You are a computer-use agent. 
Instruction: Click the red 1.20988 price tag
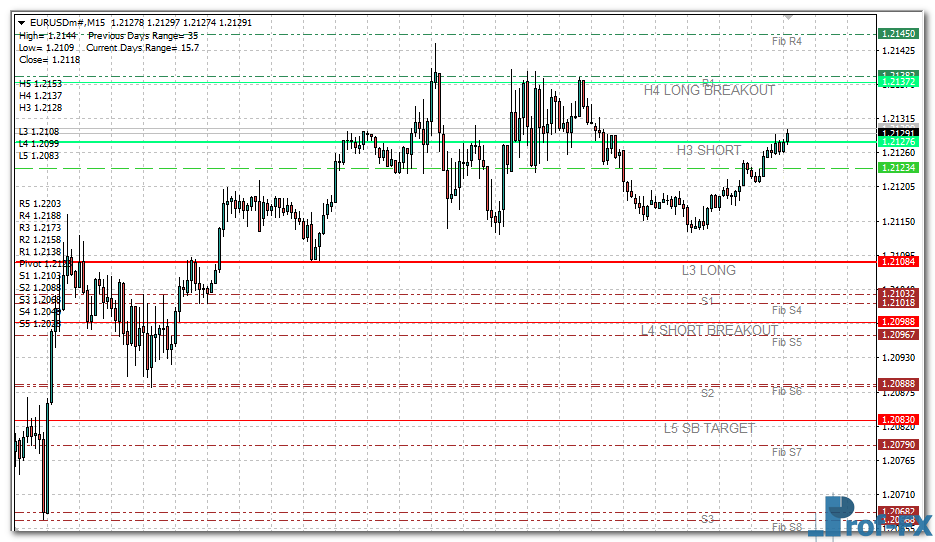(897, 322)
